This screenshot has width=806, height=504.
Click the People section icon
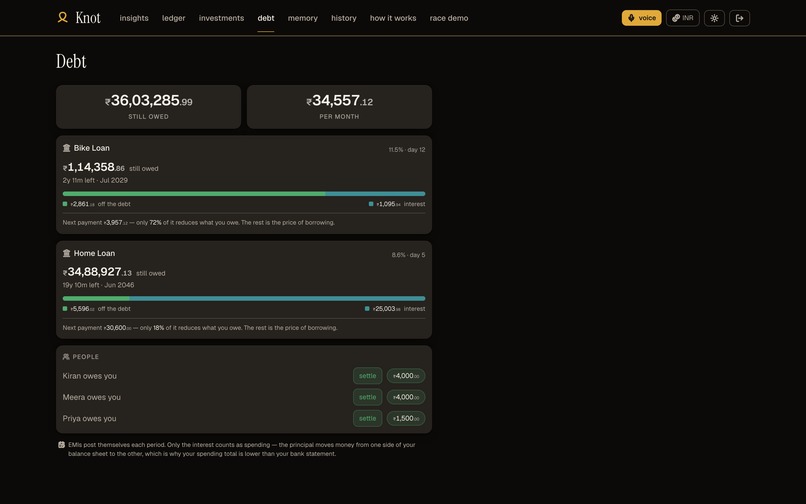[x=66, y=357]
